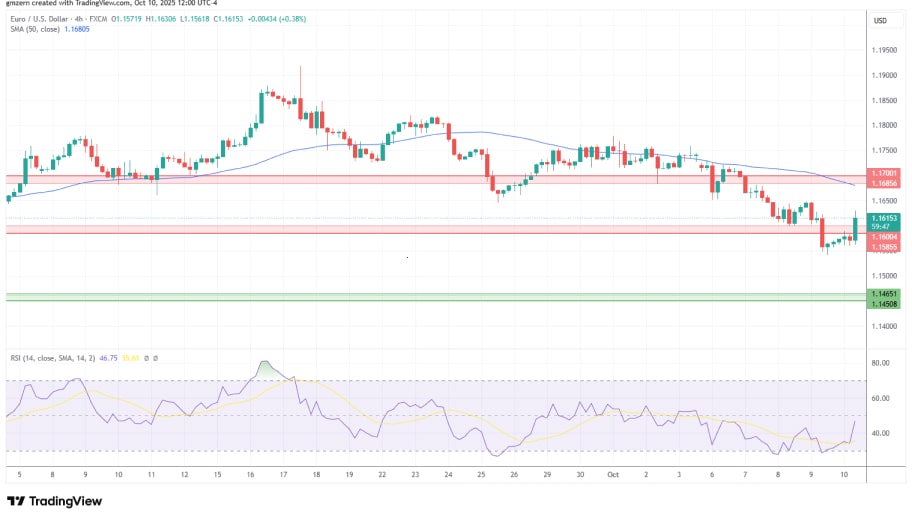The image size is (912, 513).
Task: Select the red 1.17001 resistance price tag
Action: click(884, 173)
